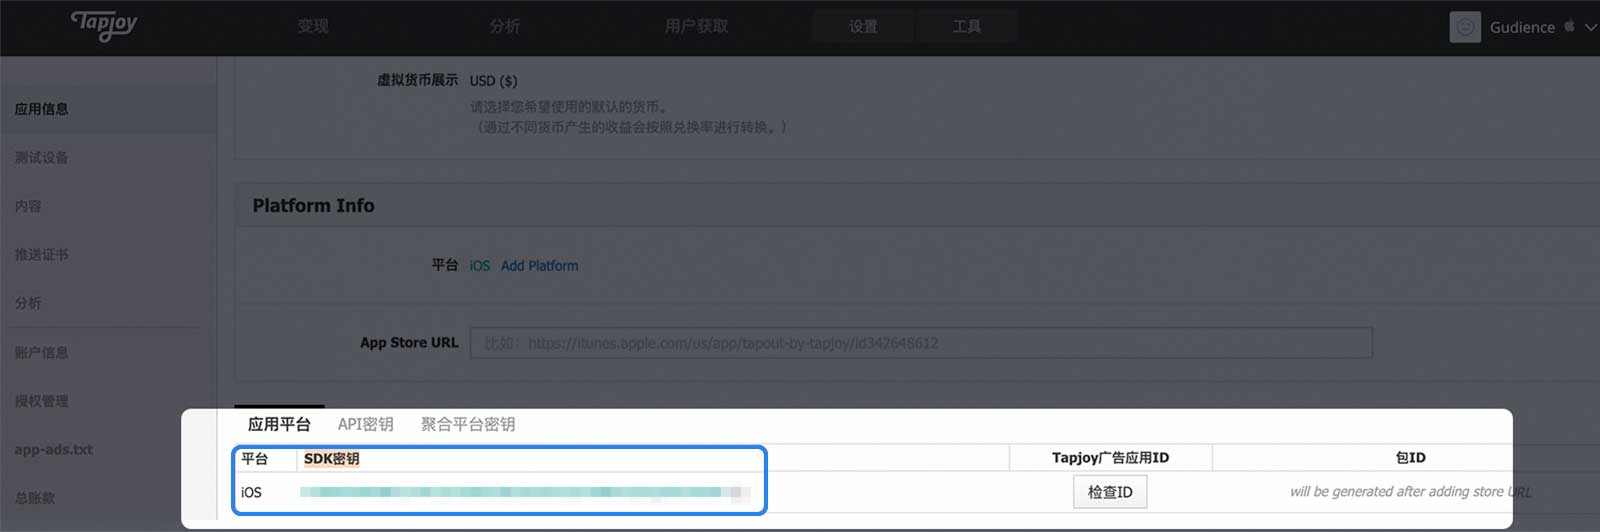Viewport: 1600px width, 532px height.
Task: Click the Platform Info section heading
Action: coord(313,205)
